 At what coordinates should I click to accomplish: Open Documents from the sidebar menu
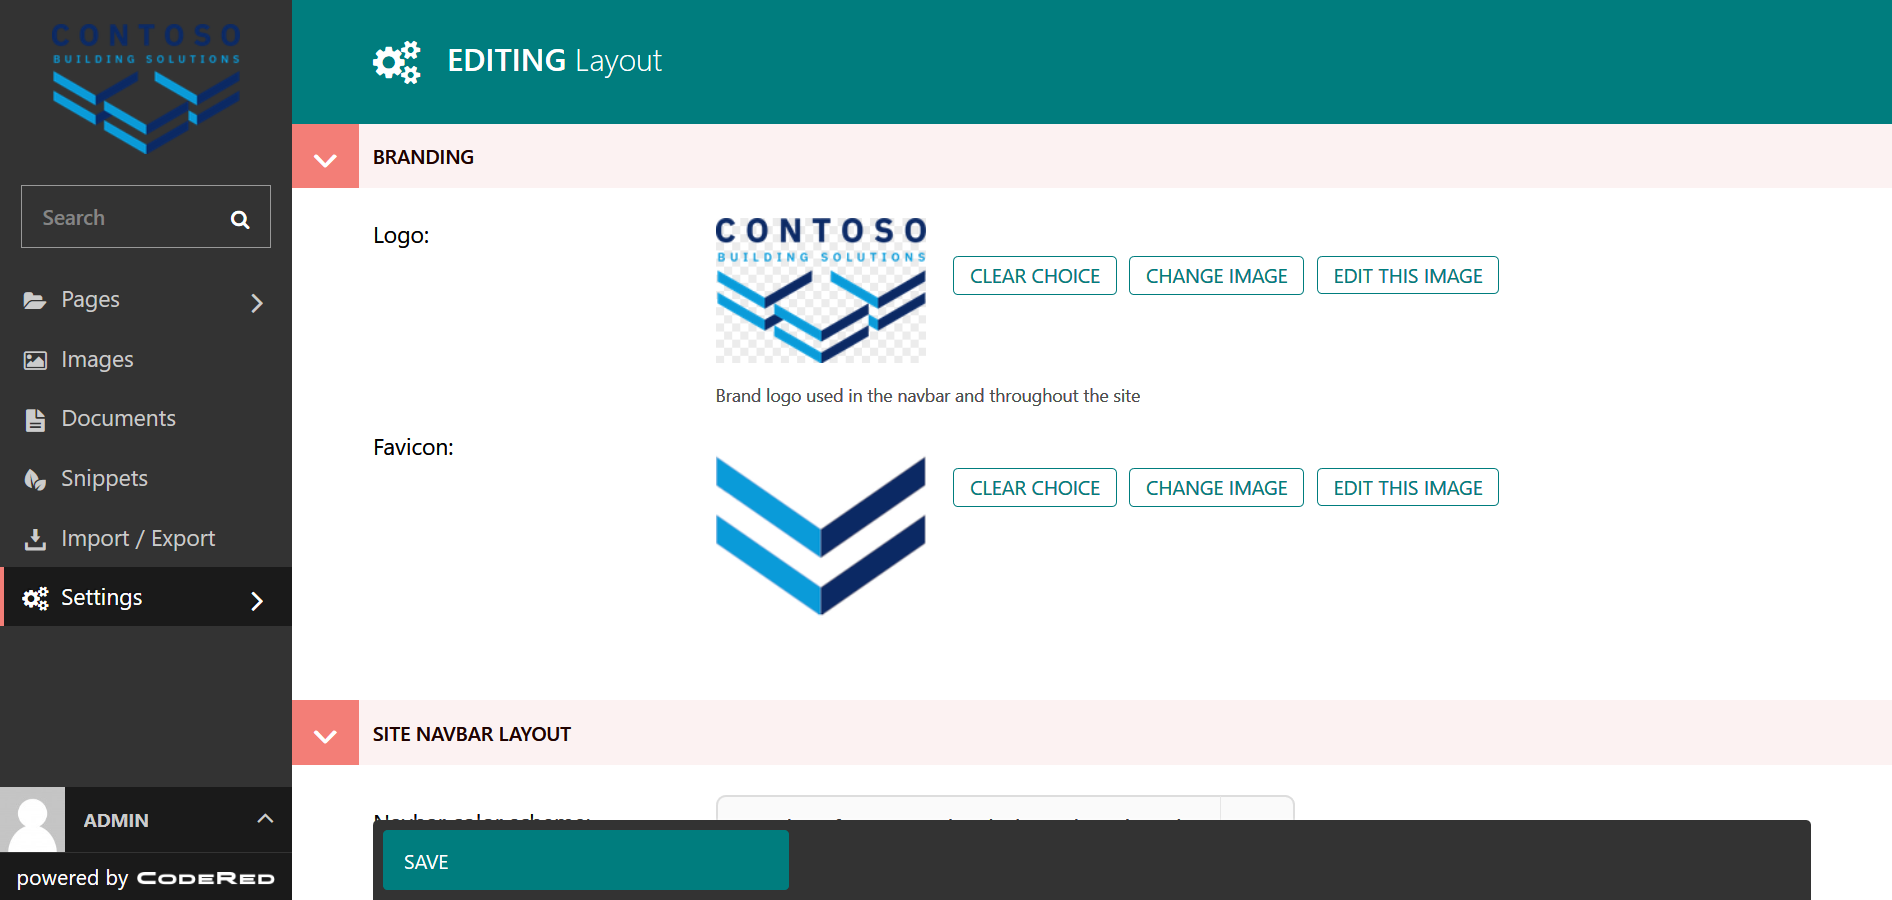tap(118, 419)
